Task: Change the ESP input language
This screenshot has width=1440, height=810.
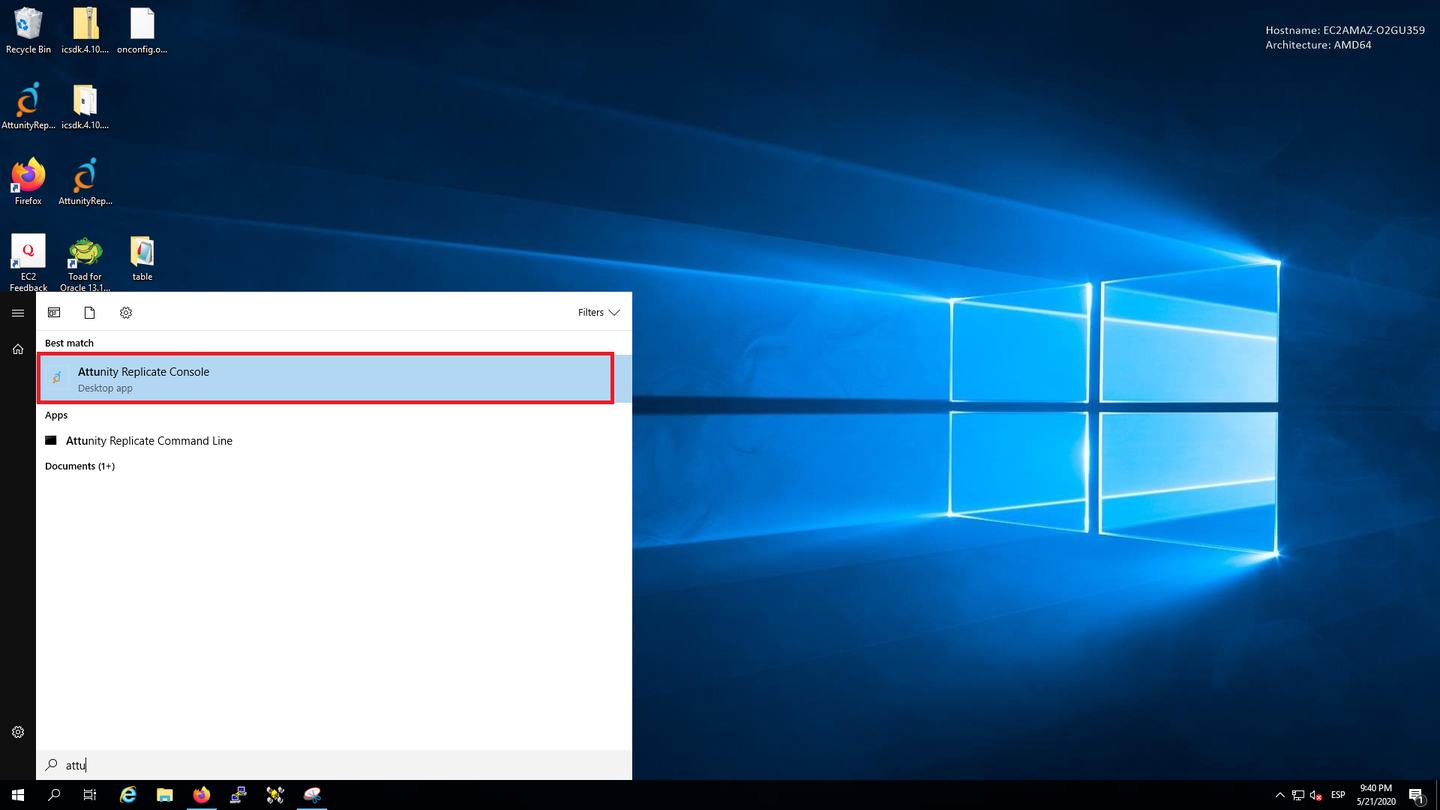Action: click(x=1338, y=795)
